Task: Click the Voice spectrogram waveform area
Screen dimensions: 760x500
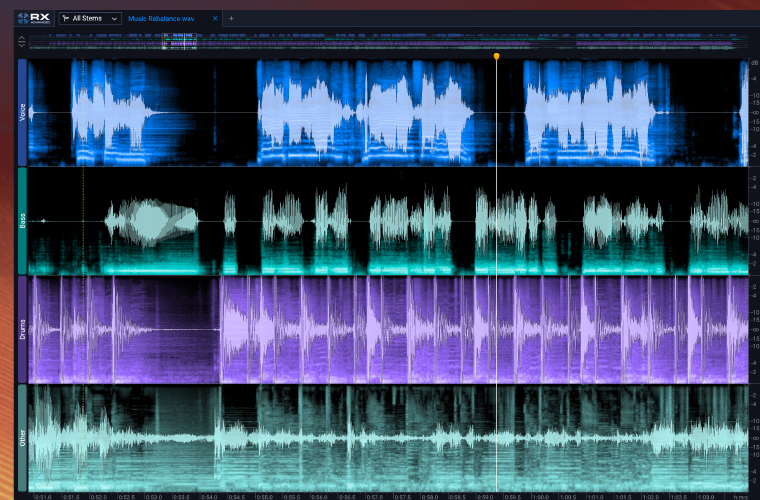Action: pos(380,112)
